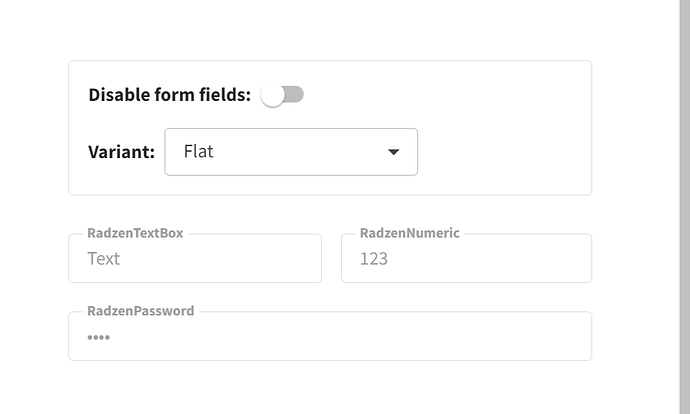Viewport: 690px width, 414px height.
Task: Click the dropdown arrow in Variant selector
Action: click(x=394, y=152)
